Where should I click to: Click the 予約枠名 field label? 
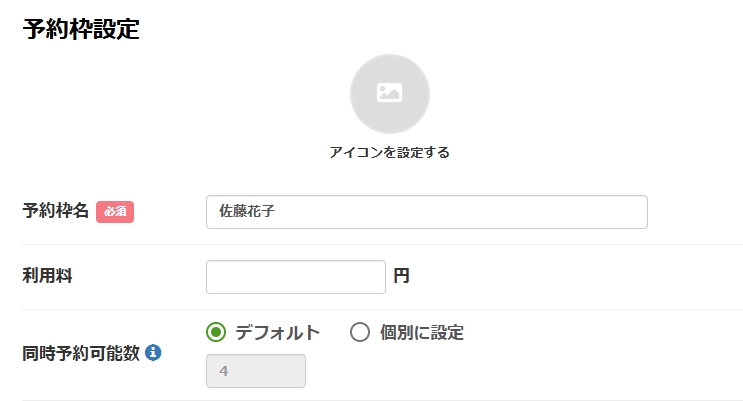click(56, 211)
